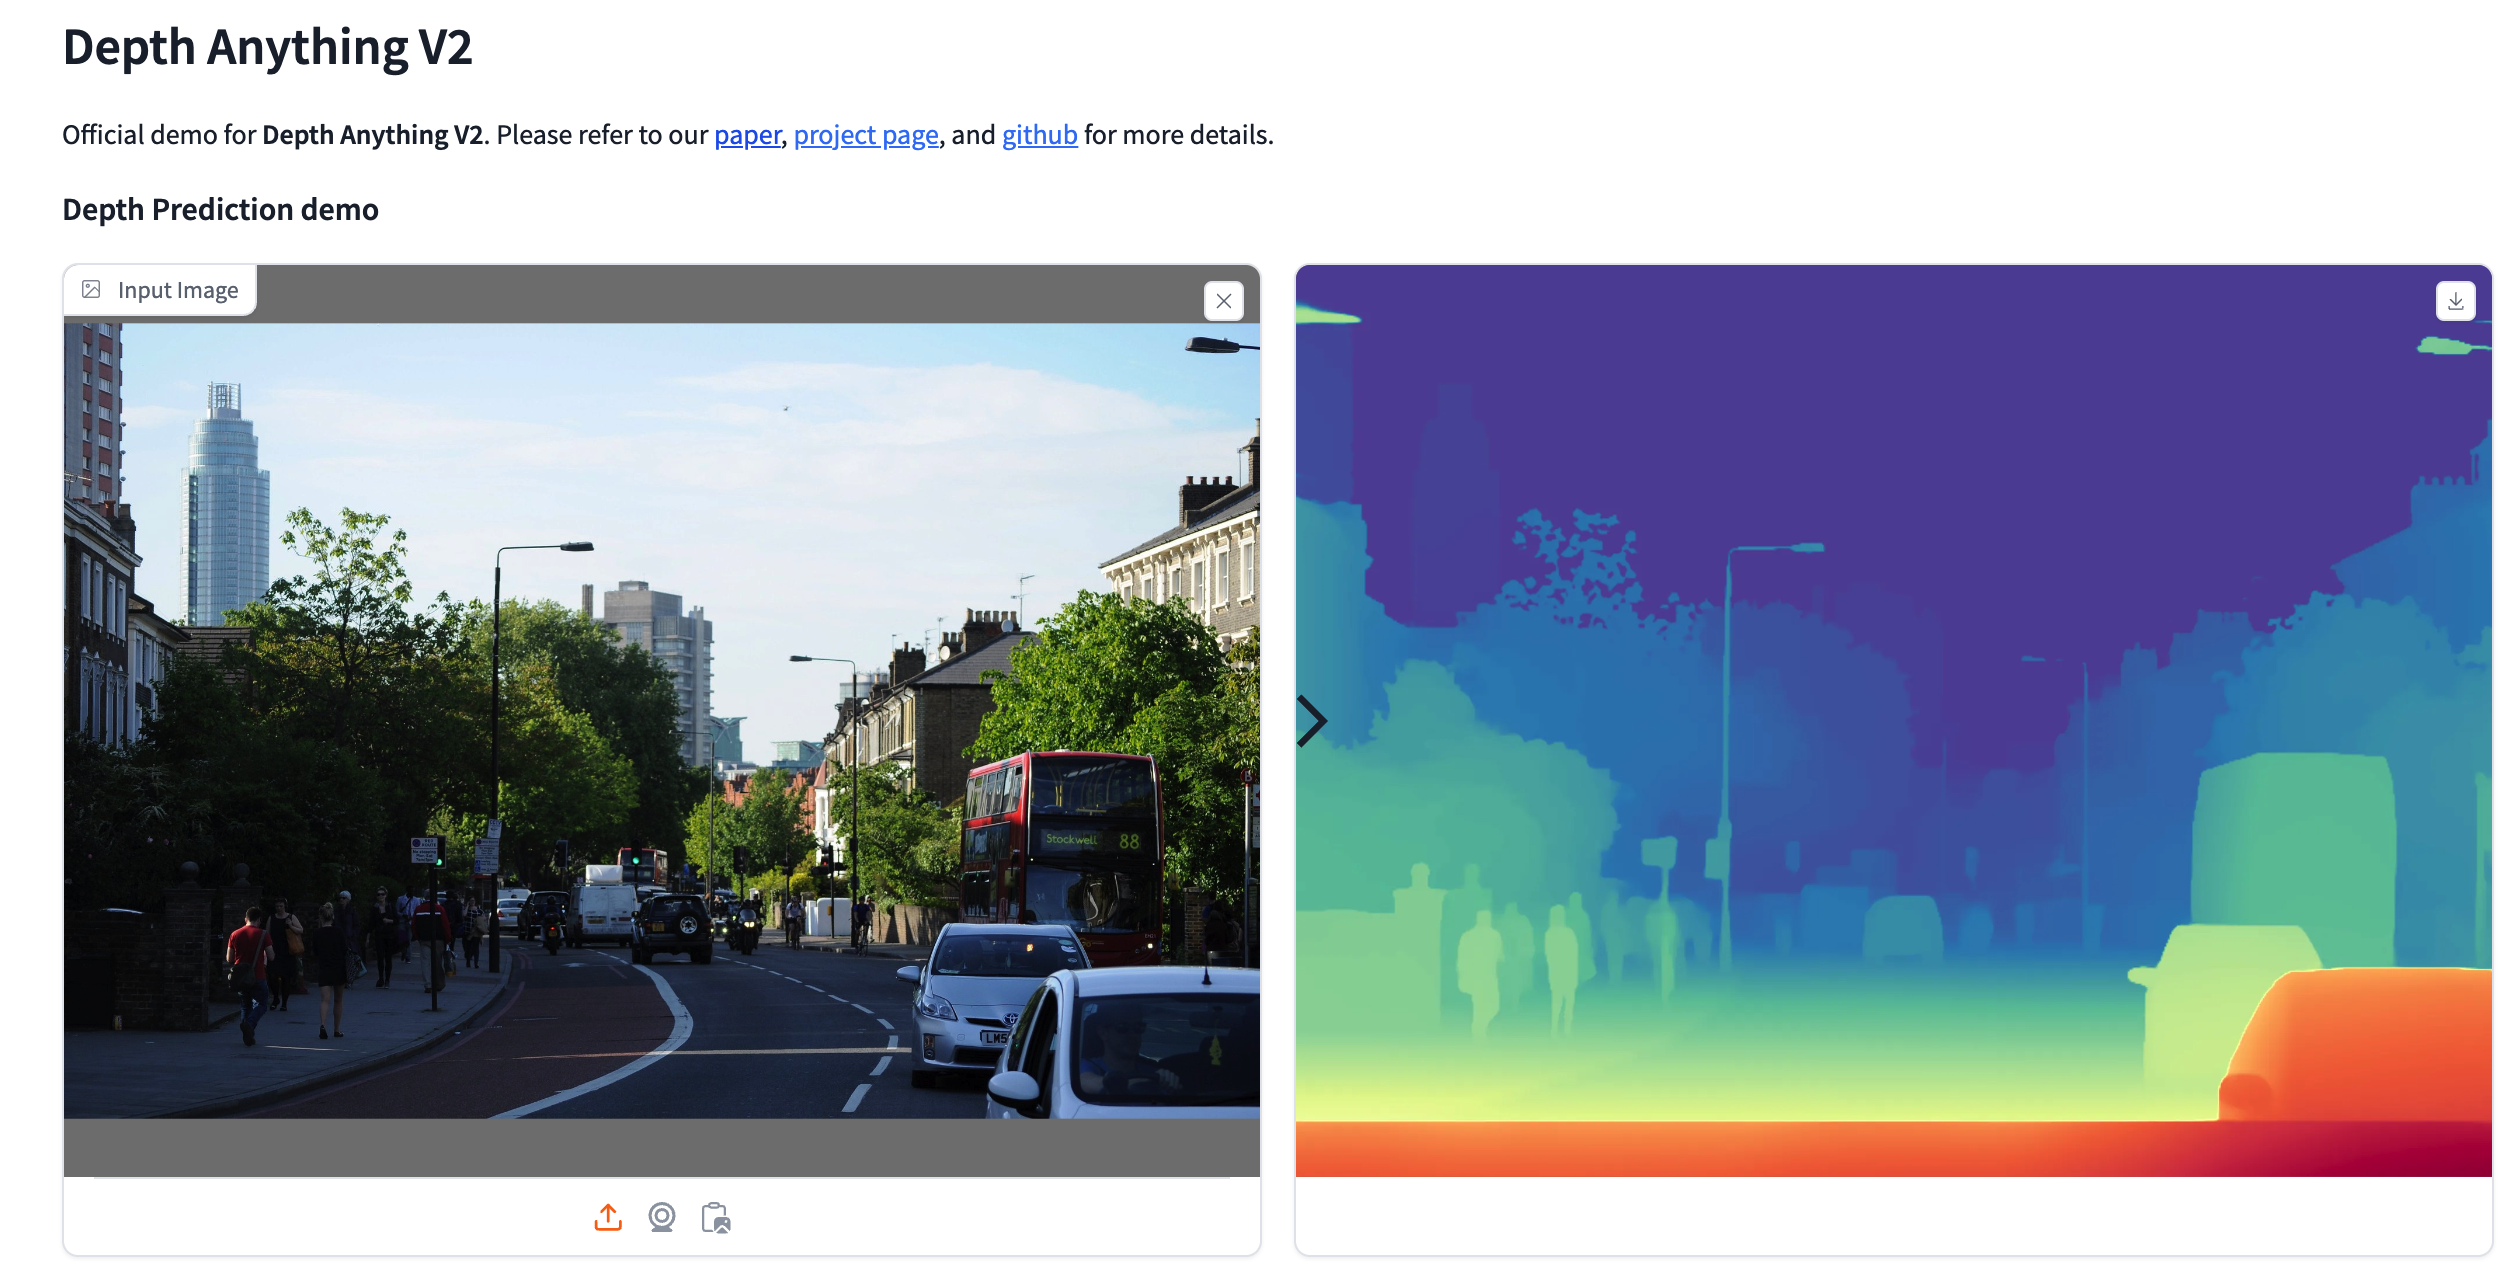Open the paper link
The width and height of the screenshot is (2516, 1272).
[x=747, y=135]
